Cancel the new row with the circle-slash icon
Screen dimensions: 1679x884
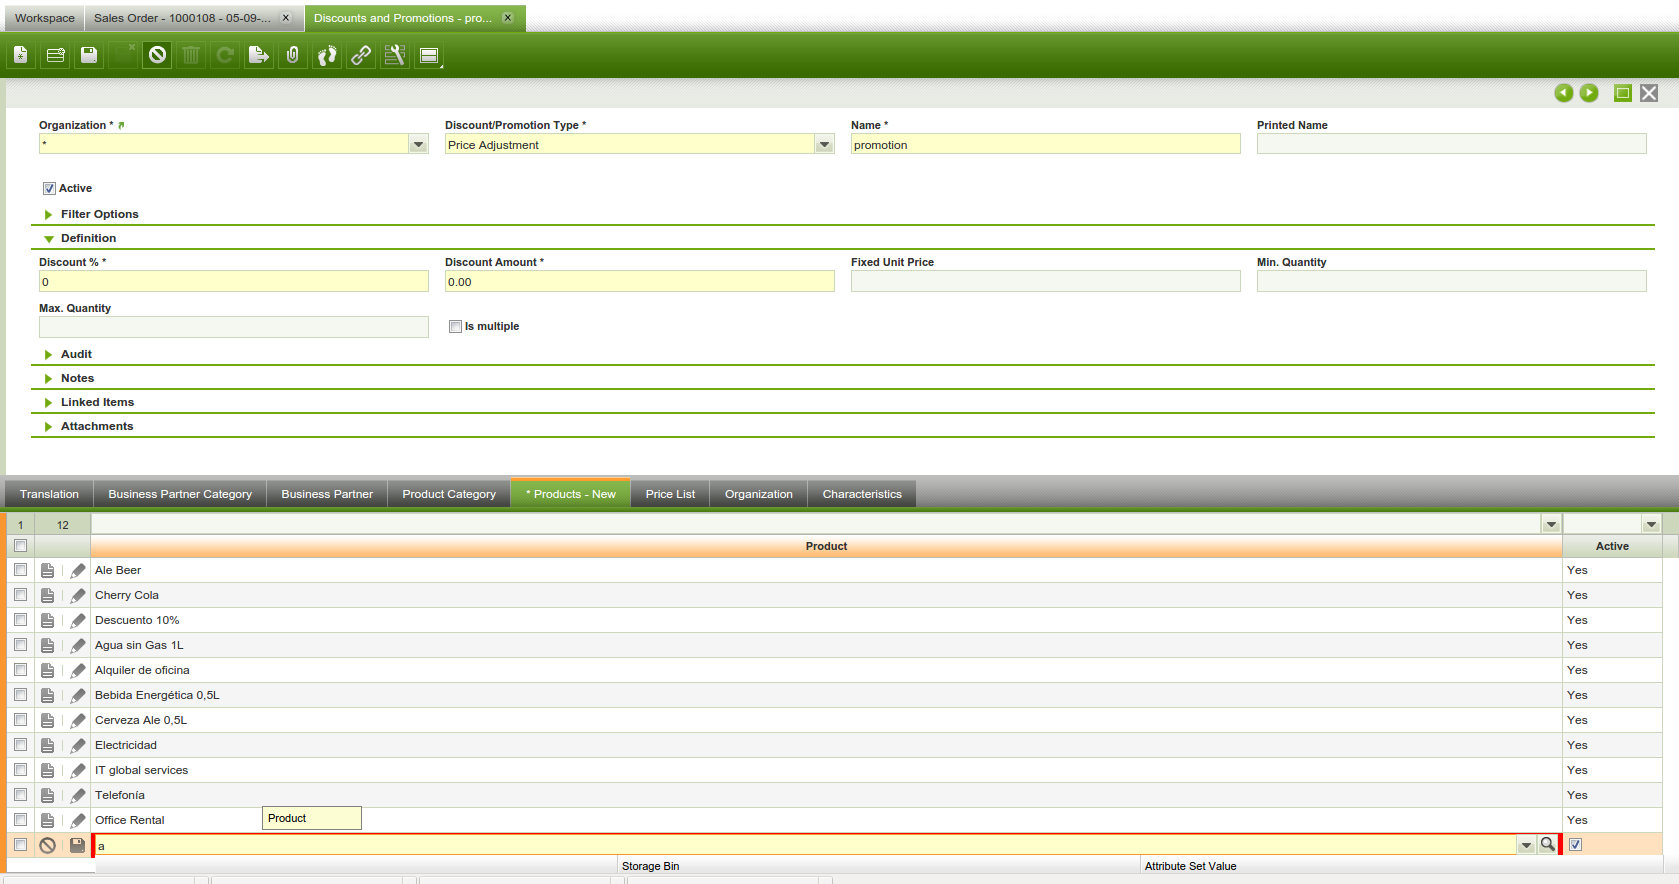[x=47, y=846]
